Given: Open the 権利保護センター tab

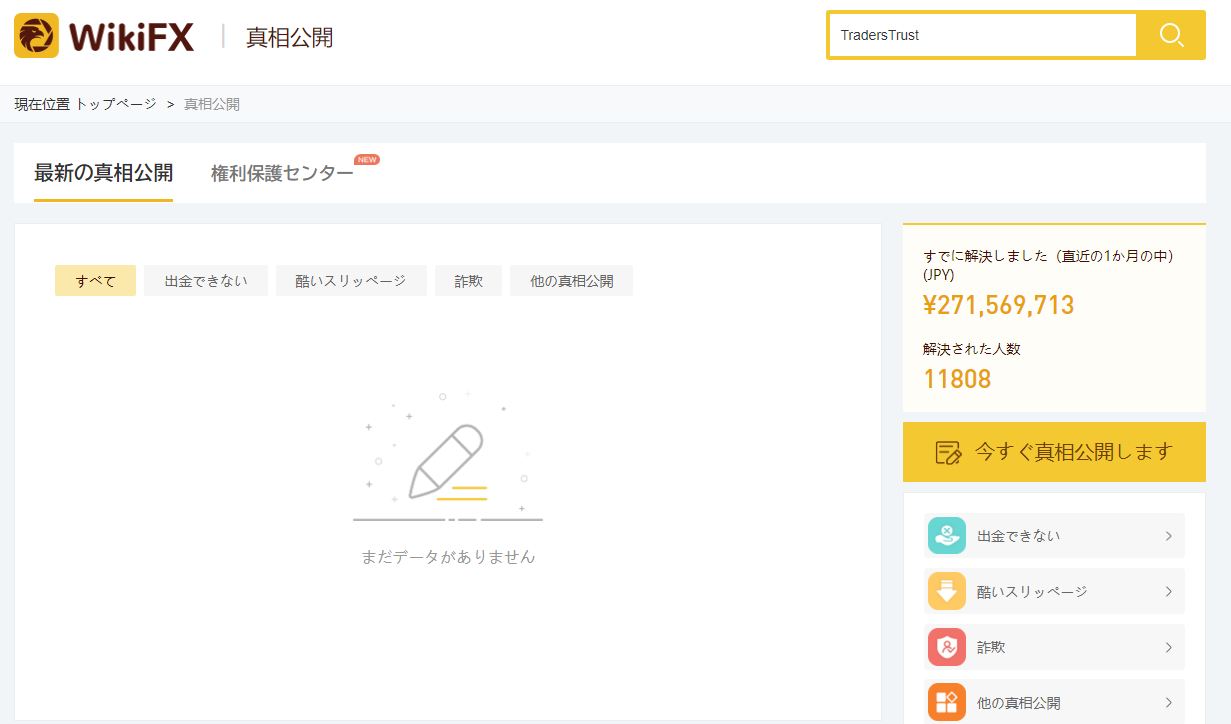Looking at the screenshot, I should (x=282, y=173).
